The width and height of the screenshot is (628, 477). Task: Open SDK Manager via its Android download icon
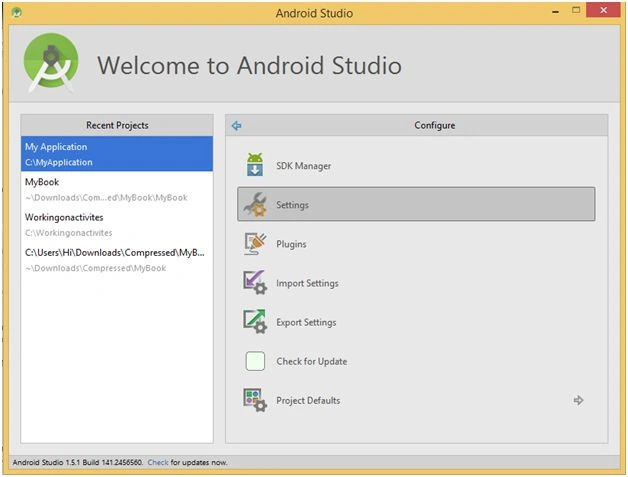pos(255,165)
